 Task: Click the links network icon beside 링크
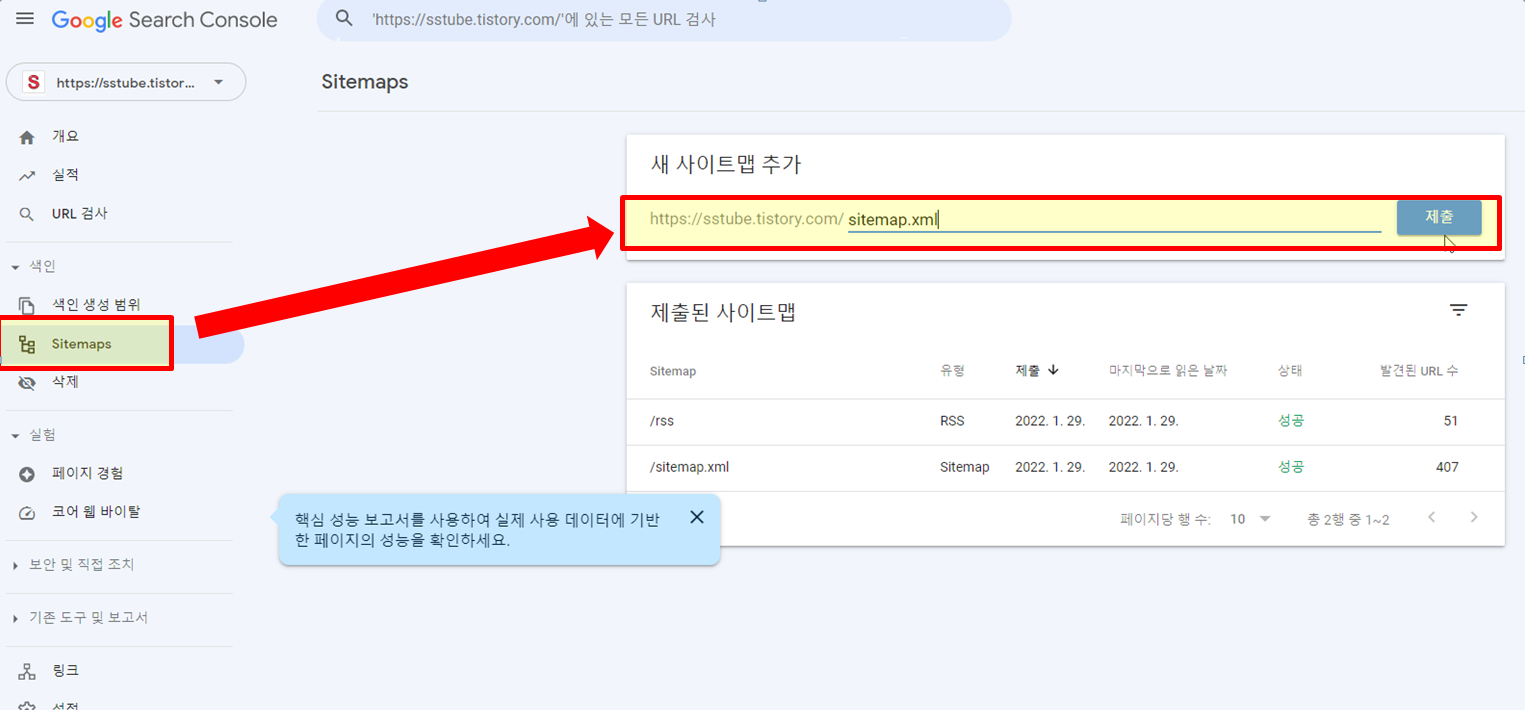(x=27, y=671)
